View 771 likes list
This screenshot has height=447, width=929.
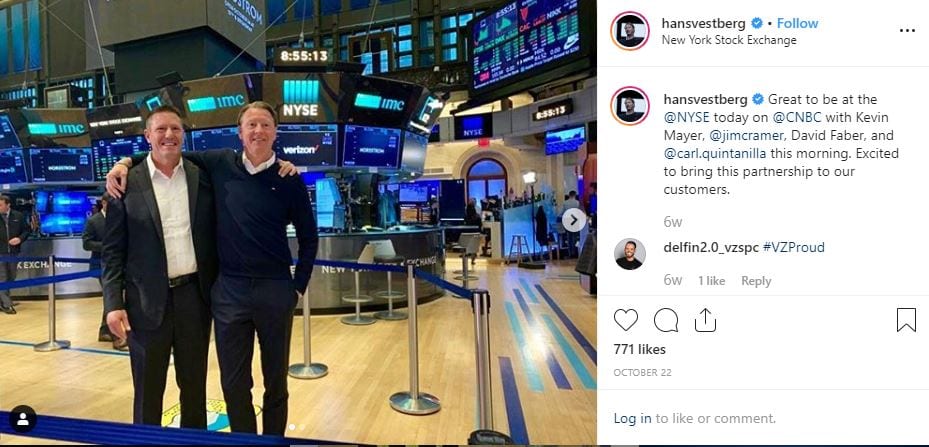(x=639, y=349)
